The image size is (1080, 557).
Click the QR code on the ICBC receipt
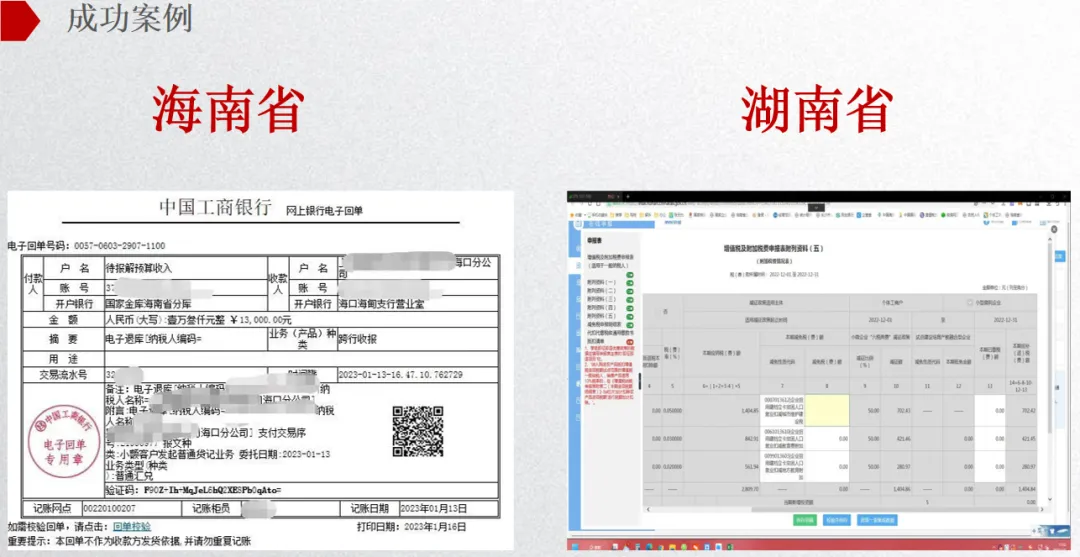click(417, 431)
